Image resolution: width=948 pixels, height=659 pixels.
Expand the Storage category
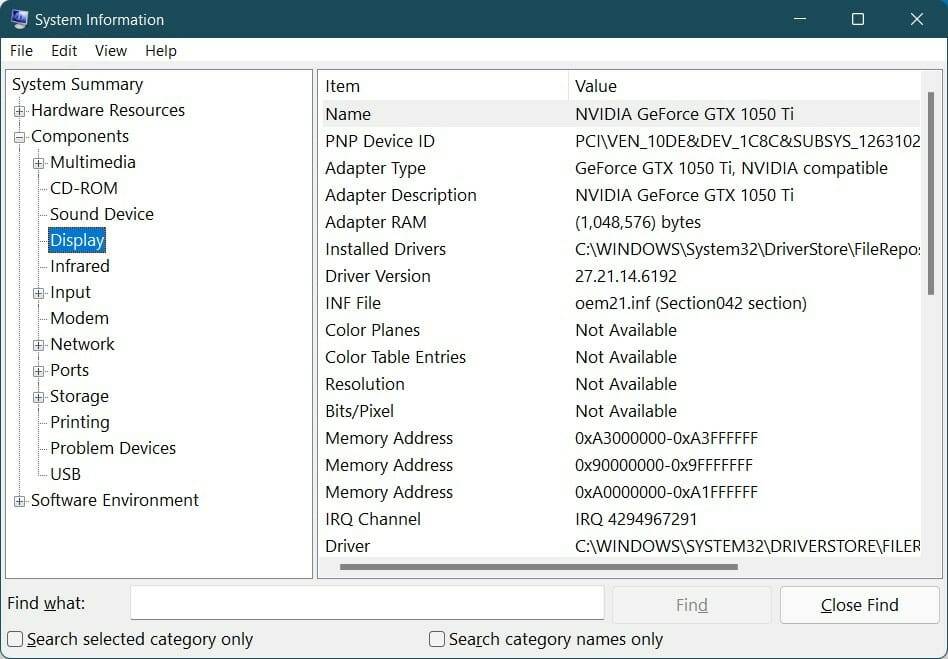point(36,396)
